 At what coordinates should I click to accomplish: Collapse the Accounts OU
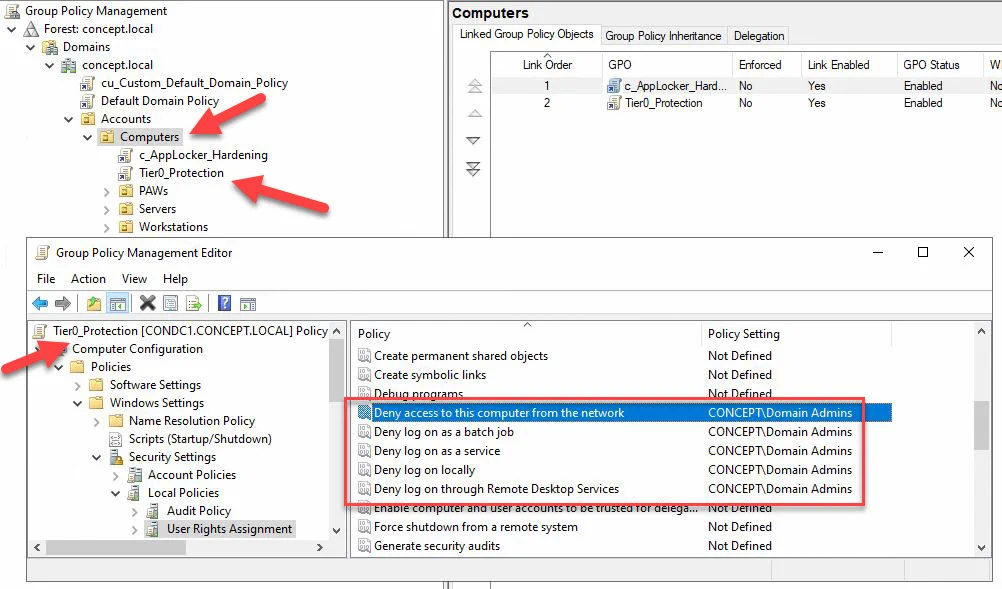click(x=68, y=119)
